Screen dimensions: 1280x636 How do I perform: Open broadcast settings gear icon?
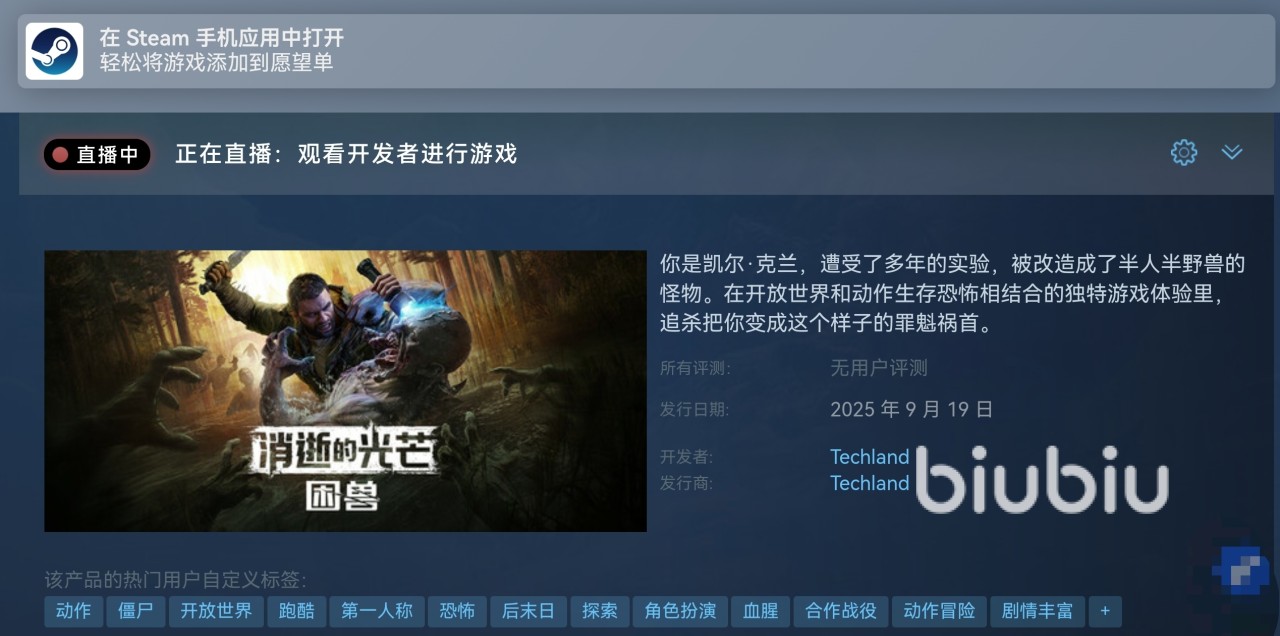click(1184, 153)
